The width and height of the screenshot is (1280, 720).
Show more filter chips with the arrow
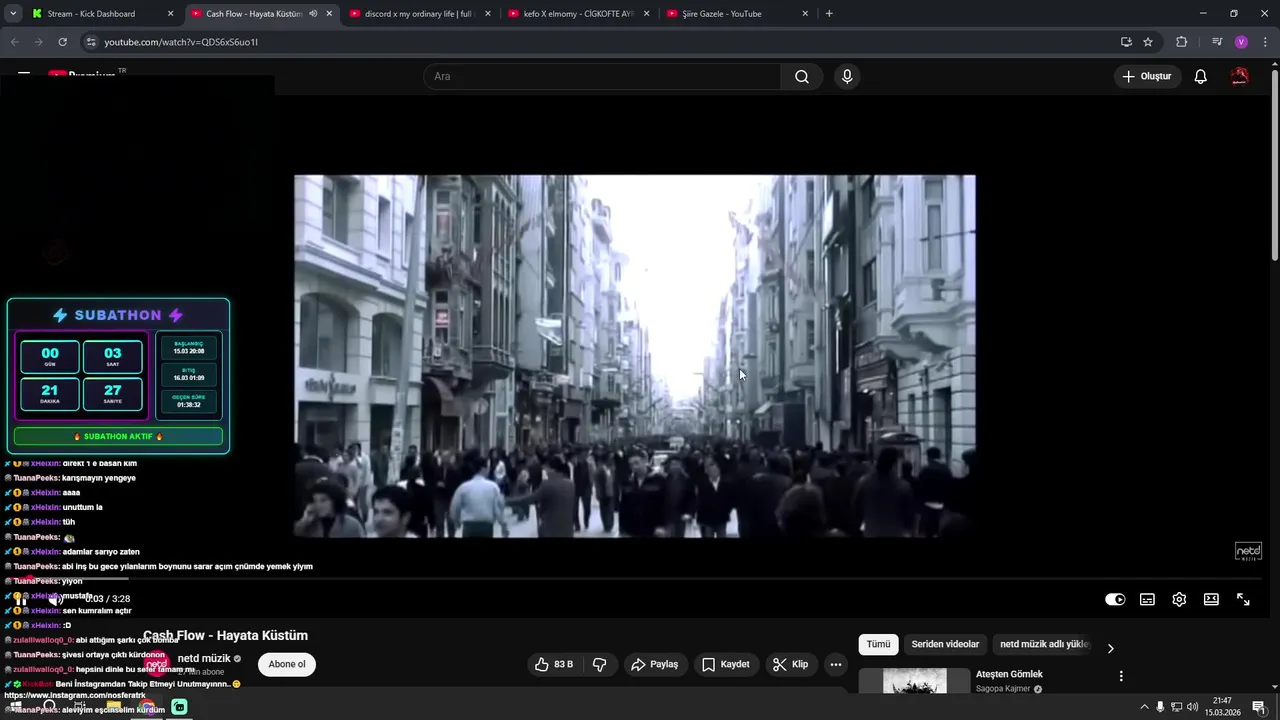click(1110, 648)
